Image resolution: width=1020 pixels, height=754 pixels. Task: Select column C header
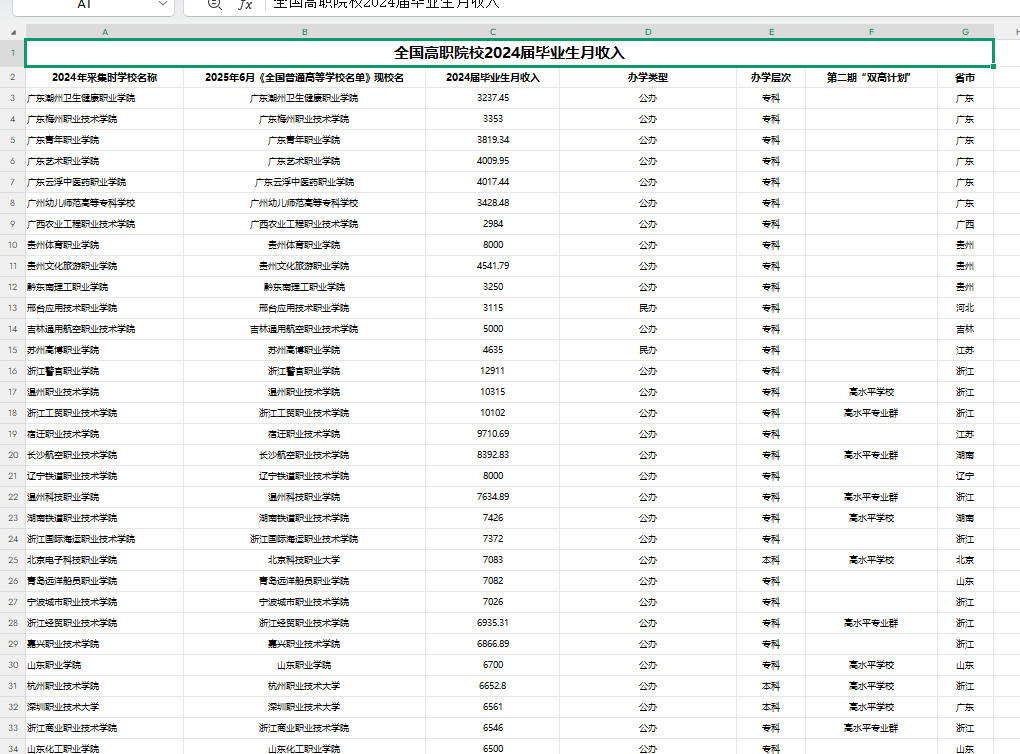coord(492,32)
